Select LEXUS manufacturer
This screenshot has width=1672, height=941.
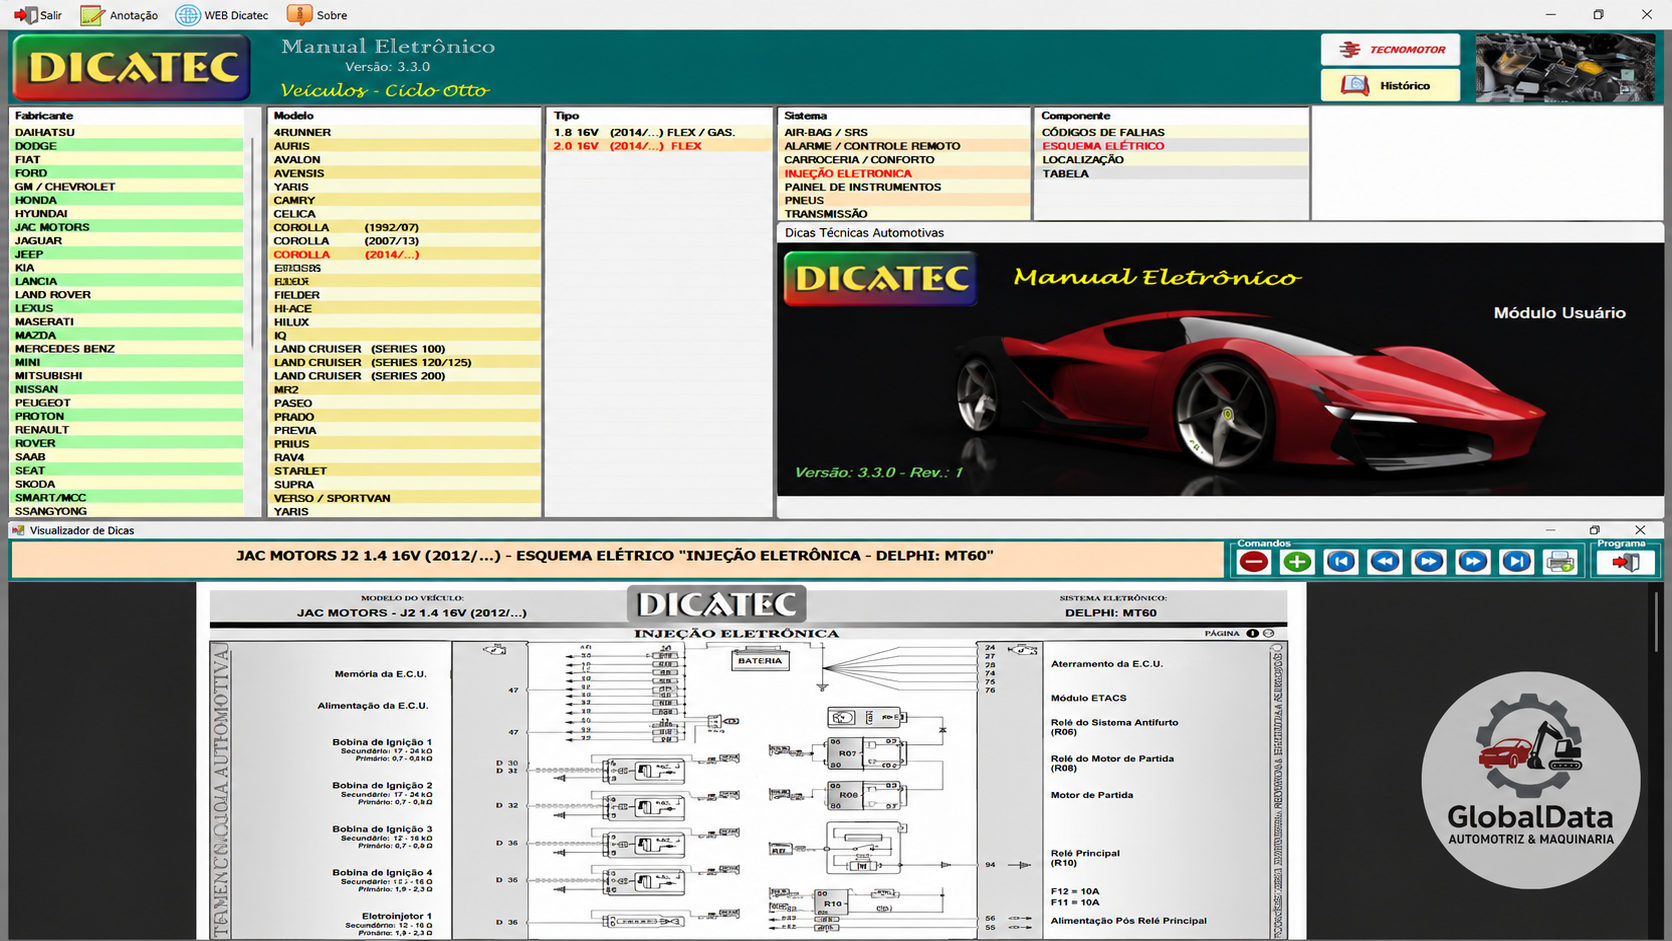point(127,308)
